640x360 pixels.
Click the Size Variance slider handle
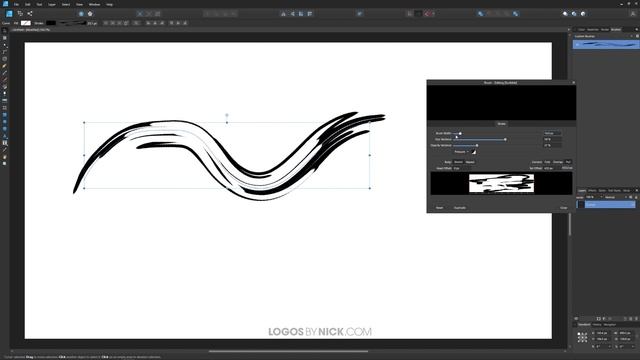click(x=505, y=139)
